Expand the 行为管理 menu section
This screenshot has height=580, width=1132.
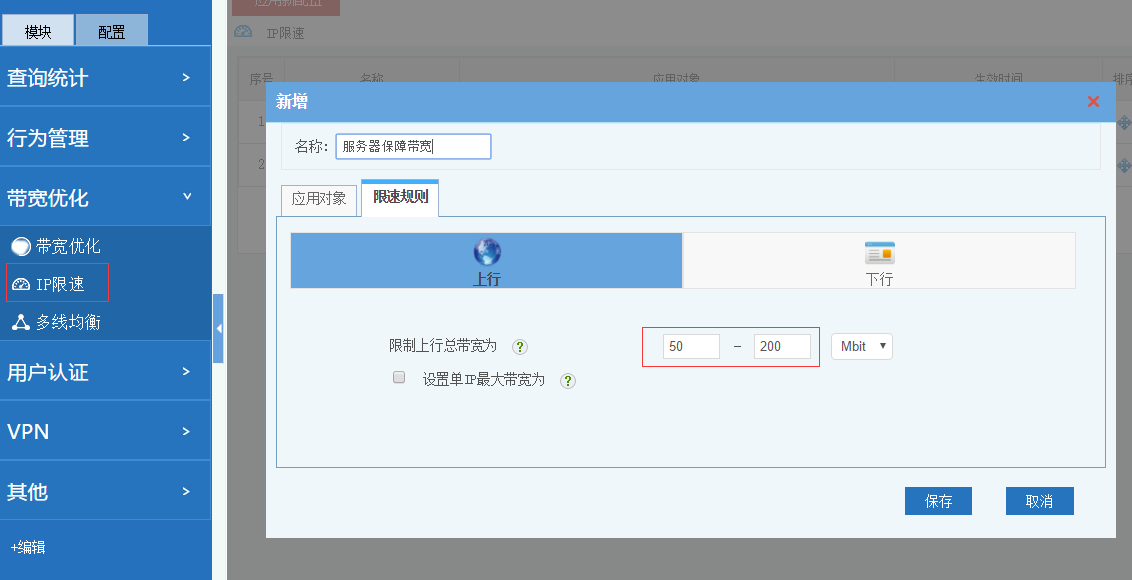tap(105, 138)
